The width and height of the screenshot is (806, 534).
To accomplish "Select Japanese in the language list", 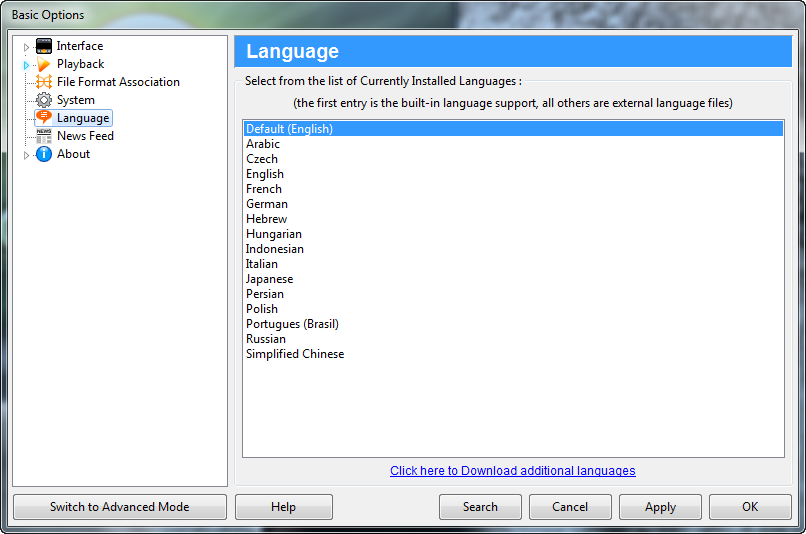I will pos(514,279).
